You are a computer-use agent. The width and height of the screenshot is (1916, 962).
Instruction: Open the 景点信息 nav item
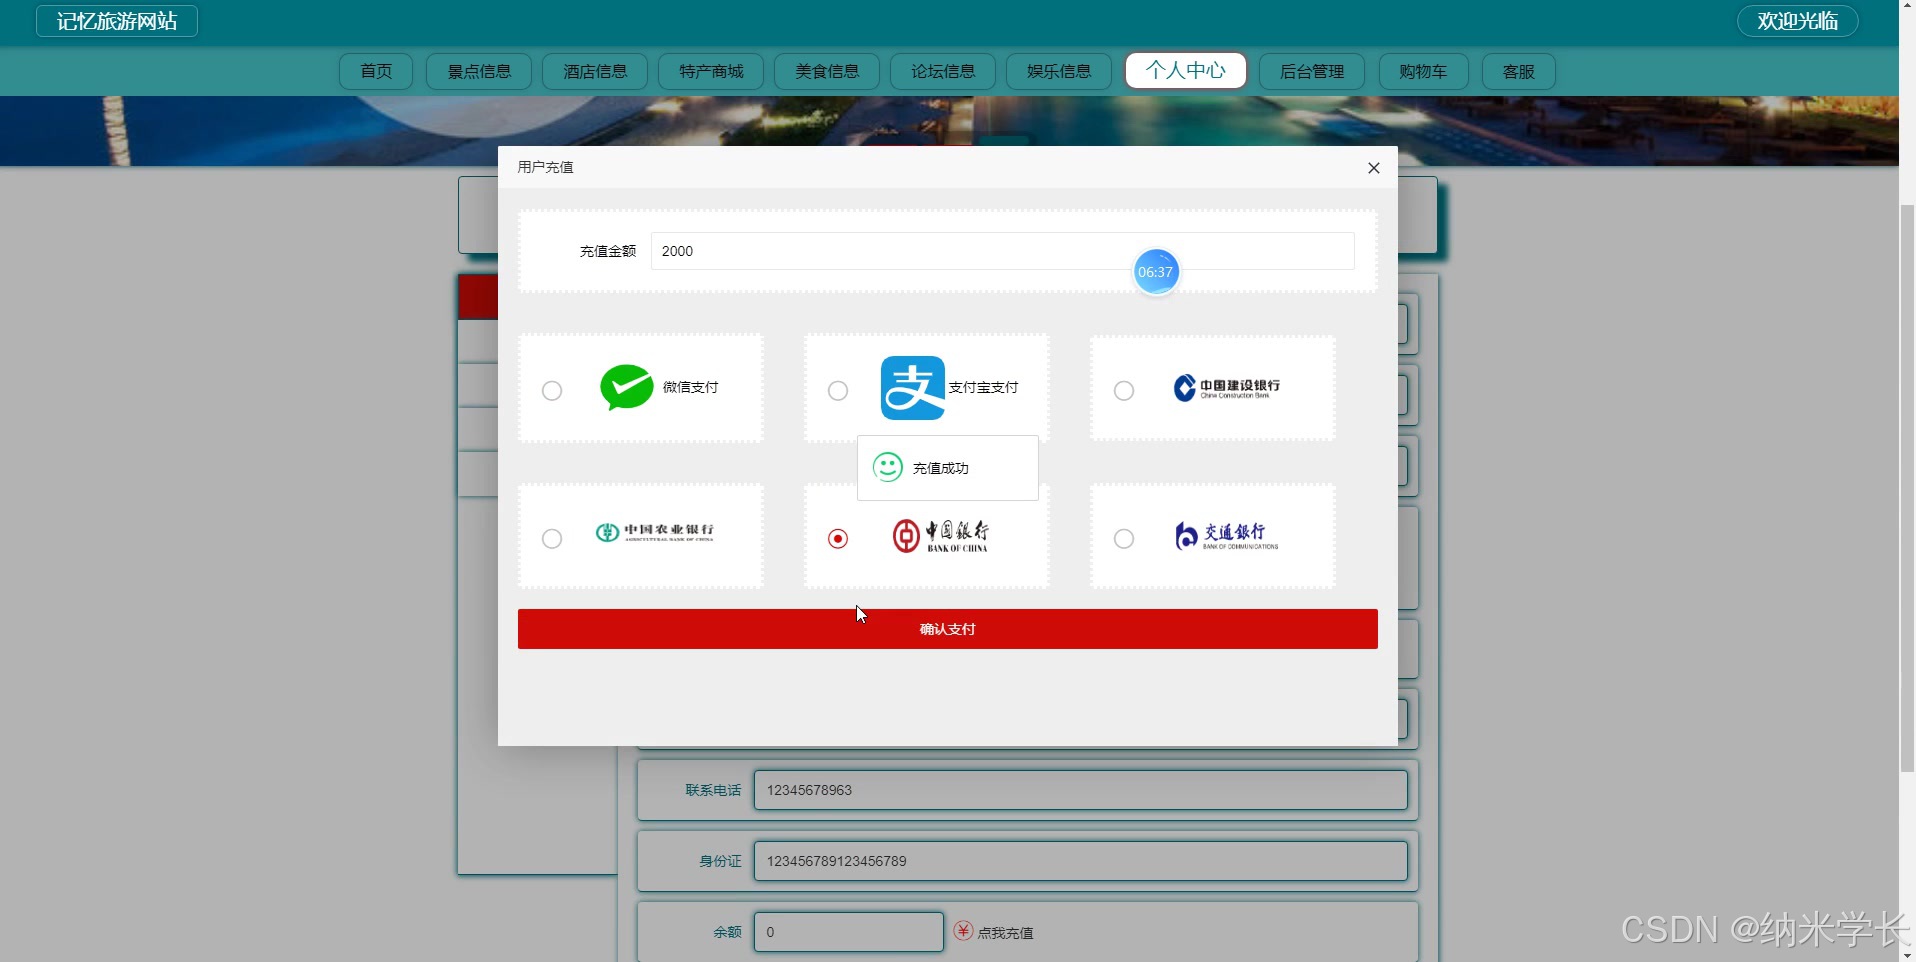479,71
